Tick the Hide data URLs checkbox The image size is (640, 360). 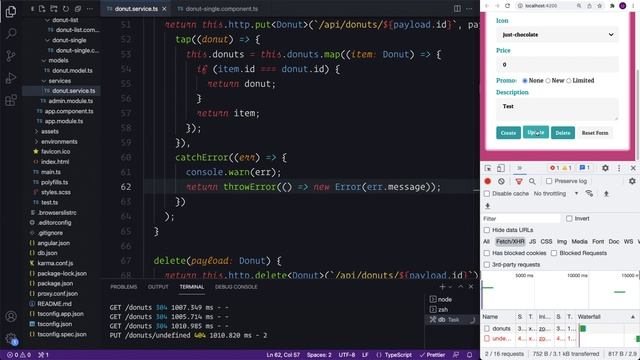[x=487, y=230]
